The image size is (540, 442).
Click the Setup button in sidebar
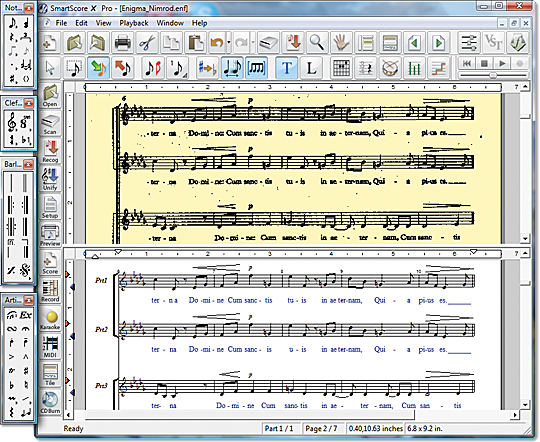point(50,207)
